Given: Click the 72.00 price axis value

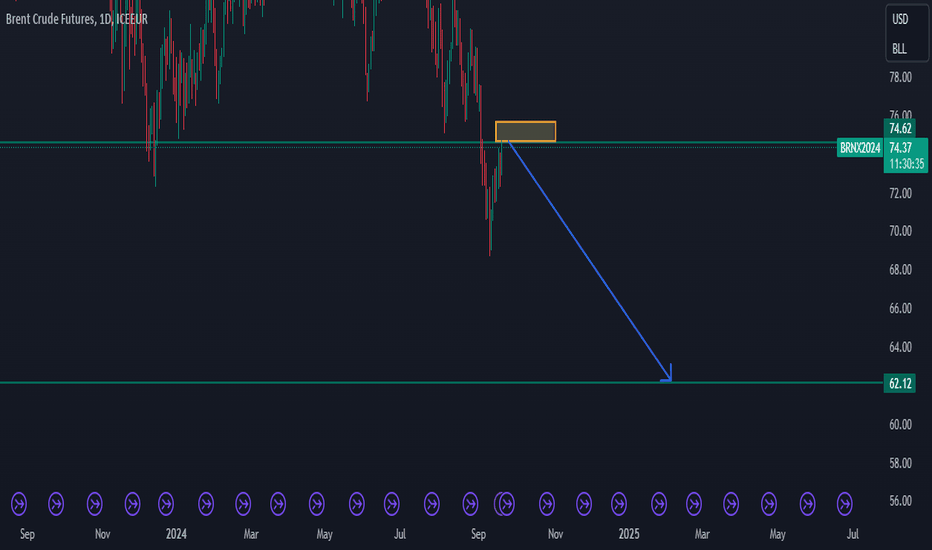Looking at the screenshot, I should coord(900,193).
